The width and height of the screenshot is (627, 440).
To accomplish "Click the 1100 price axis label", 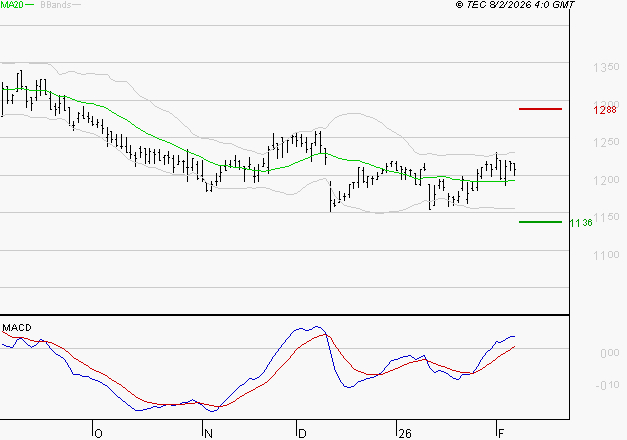I will [606, 255].
